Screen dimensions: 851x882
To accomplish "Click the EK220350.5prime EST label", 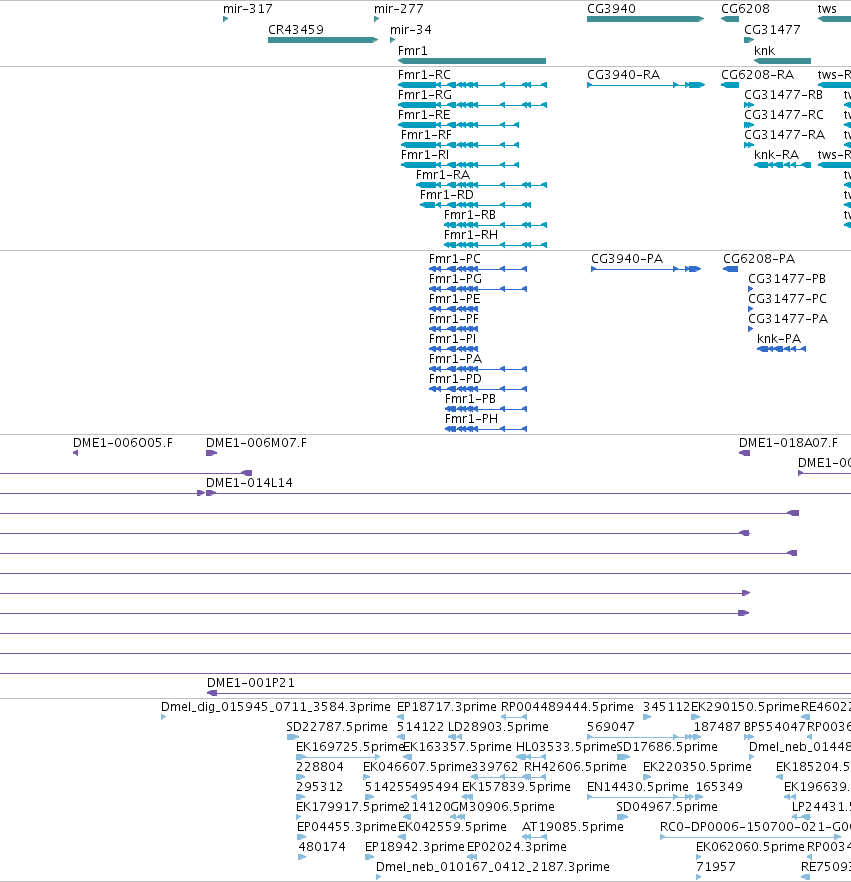I will click(697, 767).
